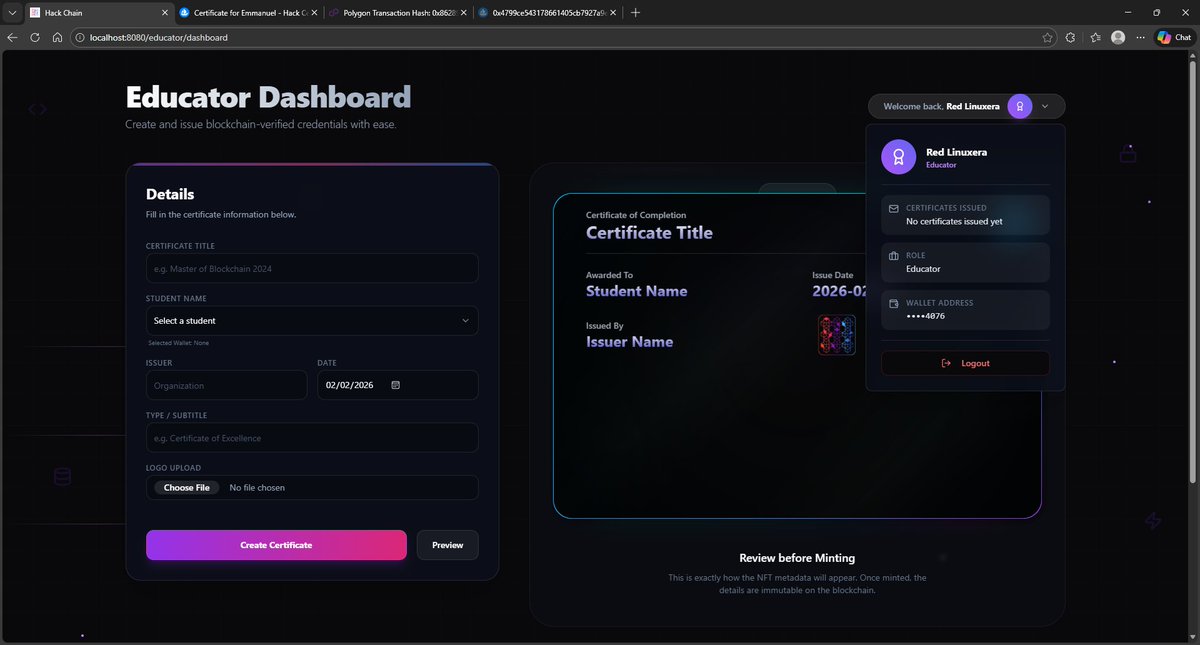Click Certificate Title heading in preview
1200x645 pixels.
tap(649, 233)
